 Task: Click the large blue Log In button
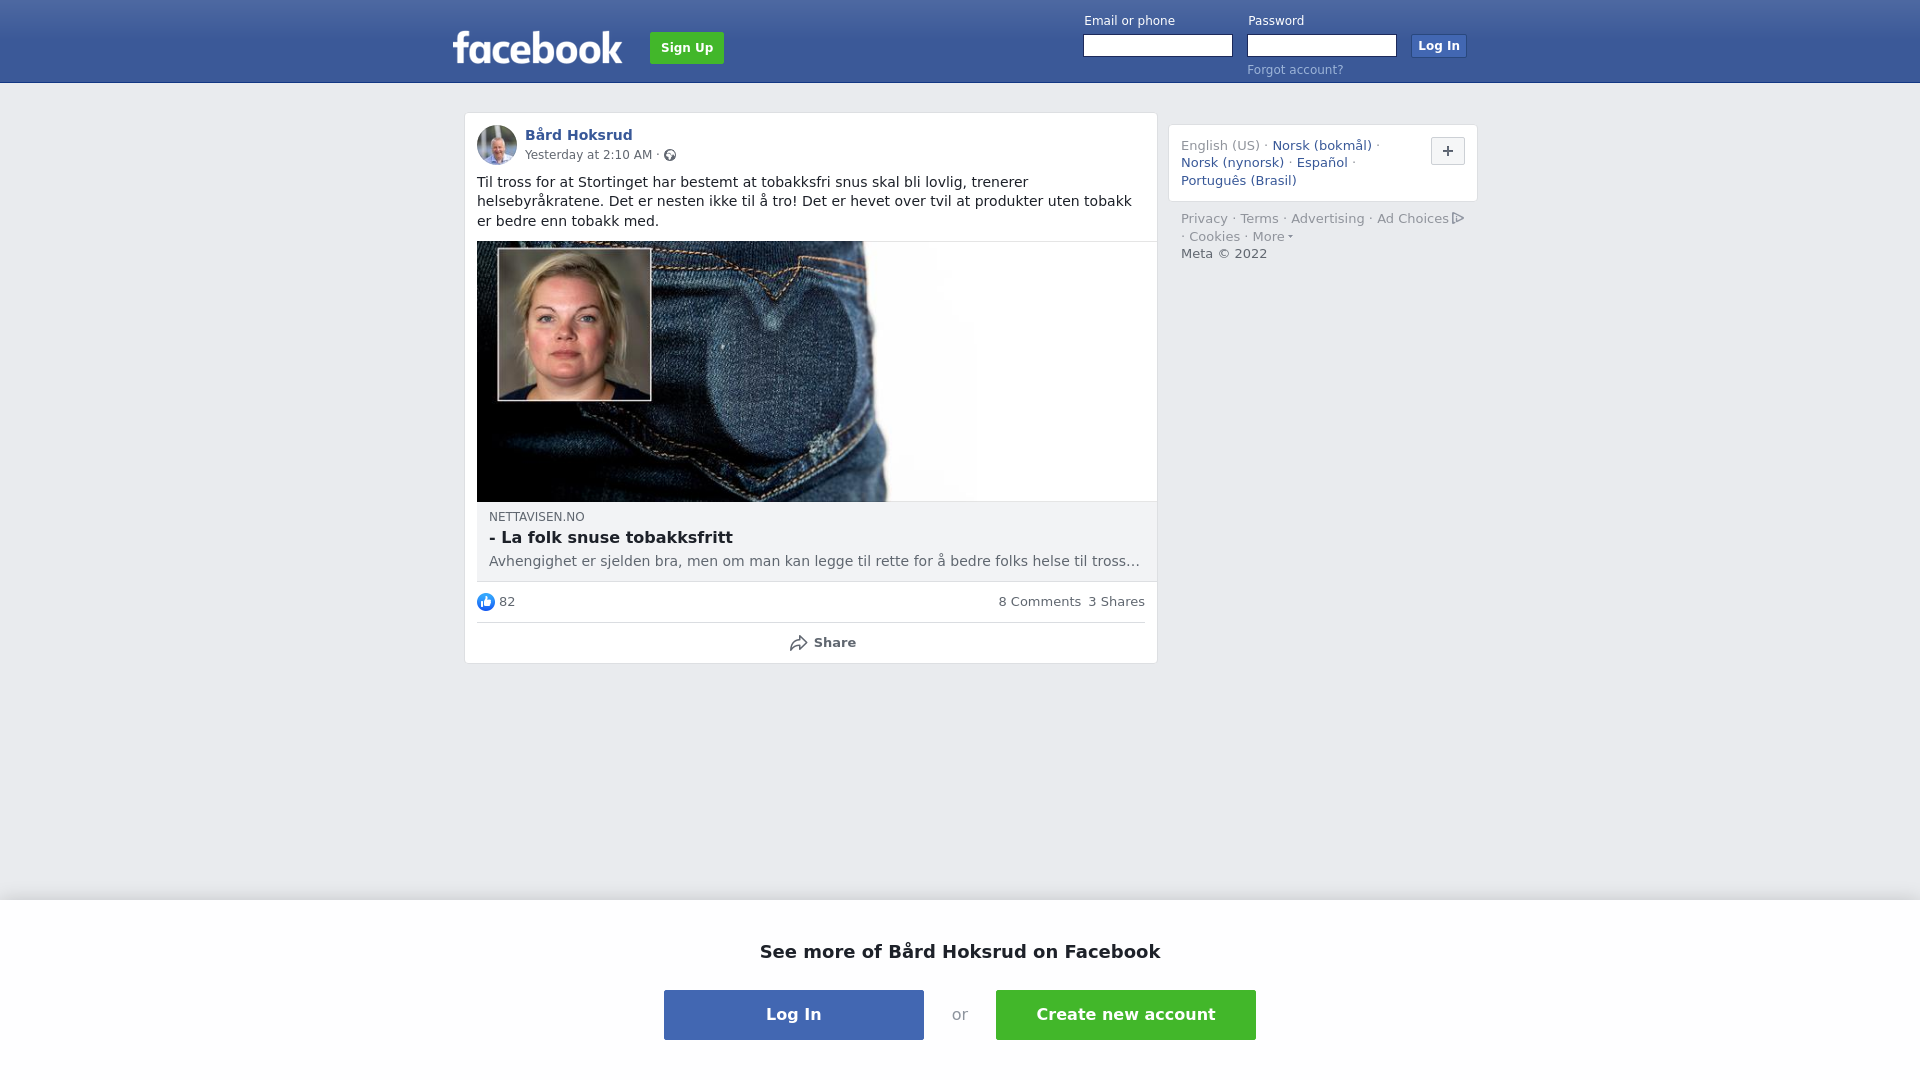tap(794, 1015)
